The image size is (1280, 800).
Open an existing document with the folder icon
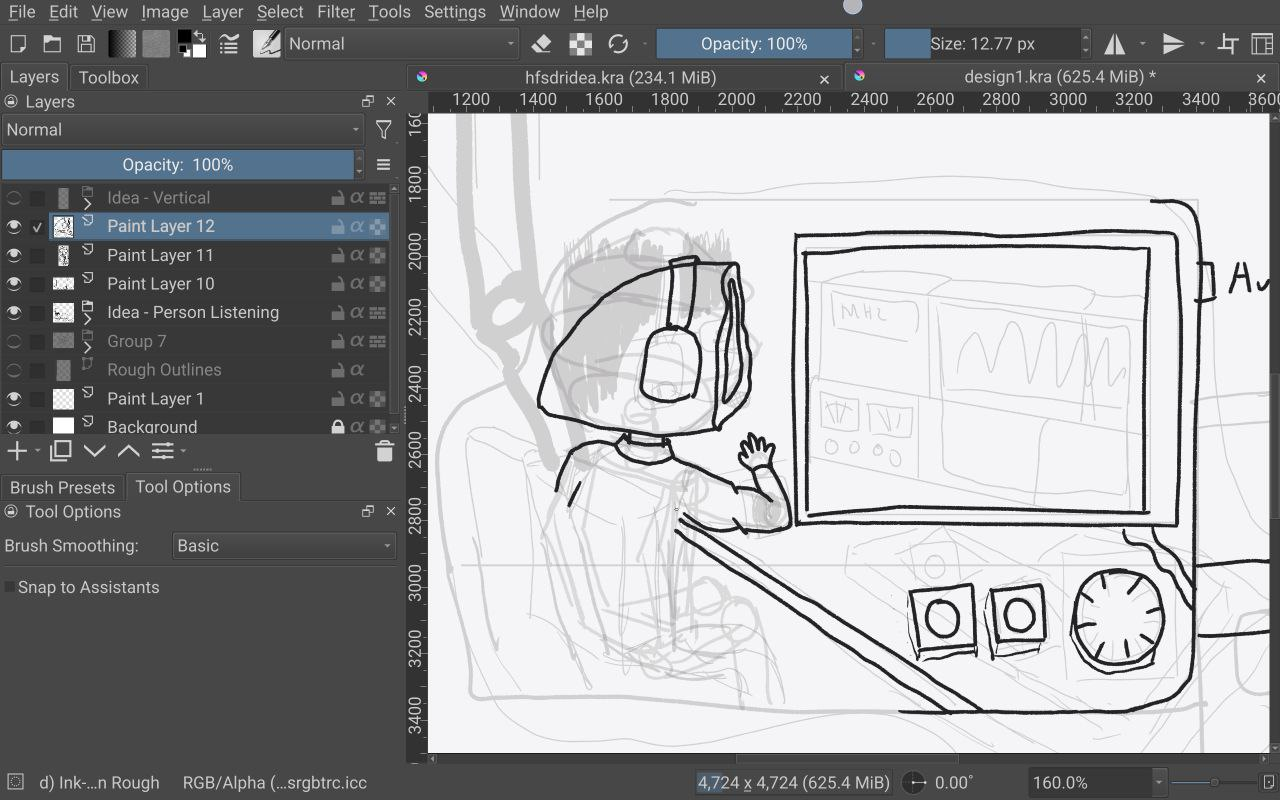point(51,44)
